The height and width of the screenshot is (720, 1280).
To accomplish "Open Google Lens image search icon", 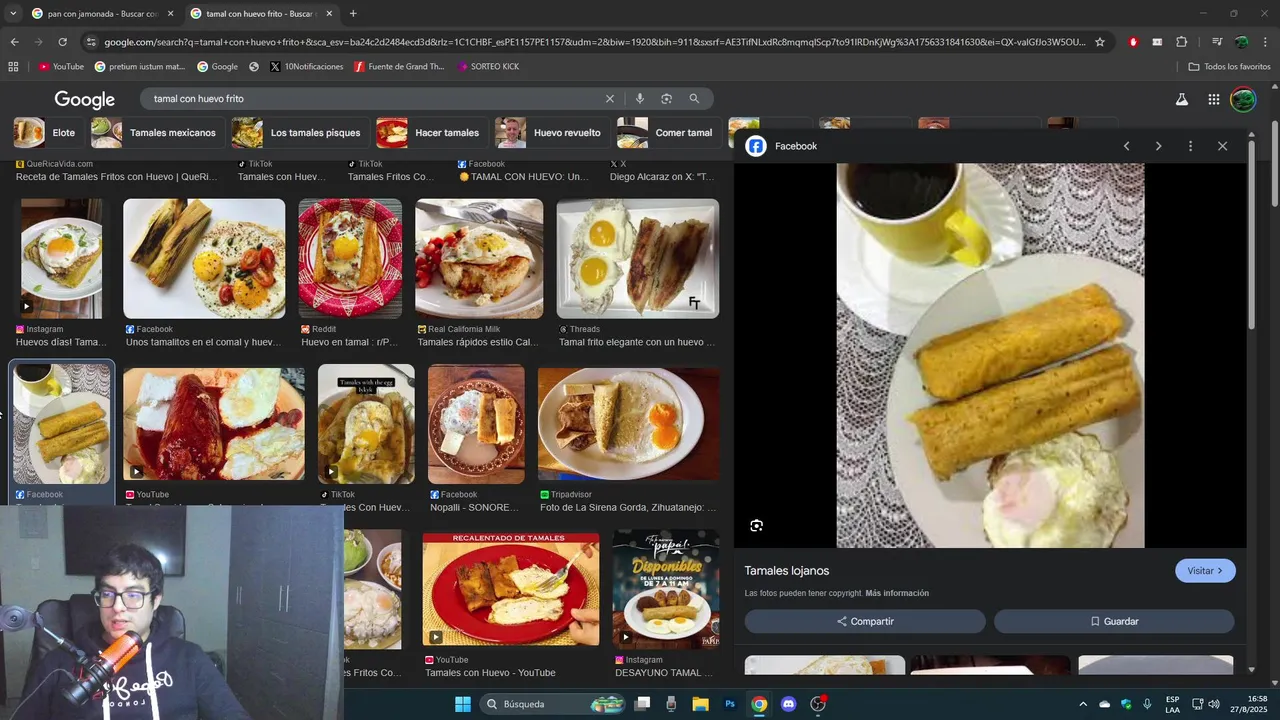I will (x=666, y=99).
